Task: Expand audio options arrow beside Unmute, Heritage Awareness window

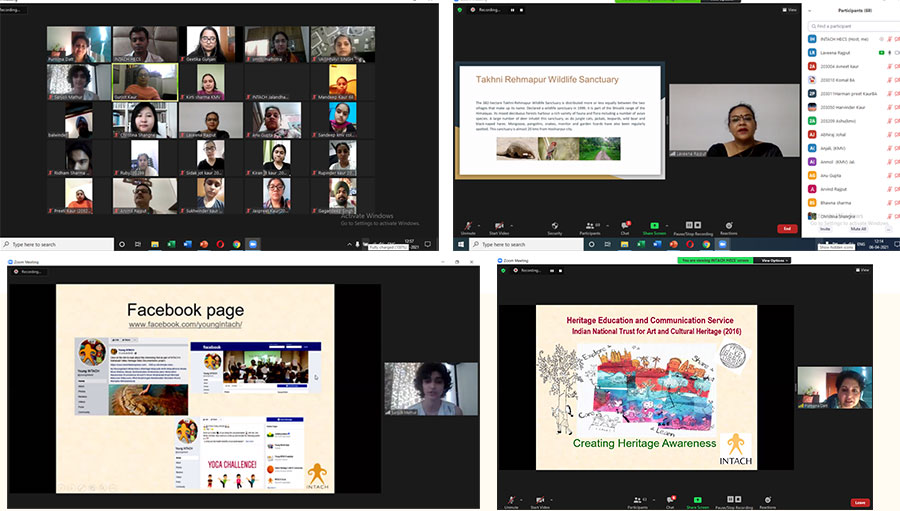Action: [521, 500]
